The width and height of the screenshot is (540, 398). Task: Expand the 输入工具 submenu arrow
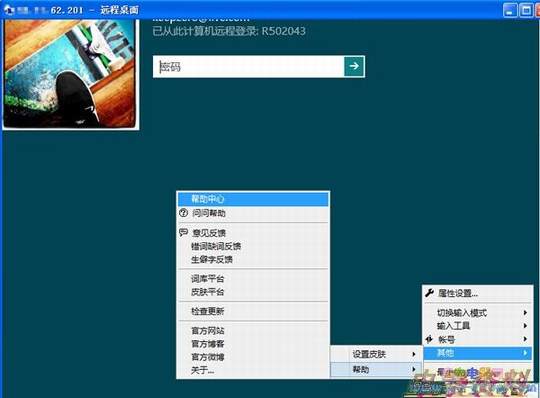point(525,326)
